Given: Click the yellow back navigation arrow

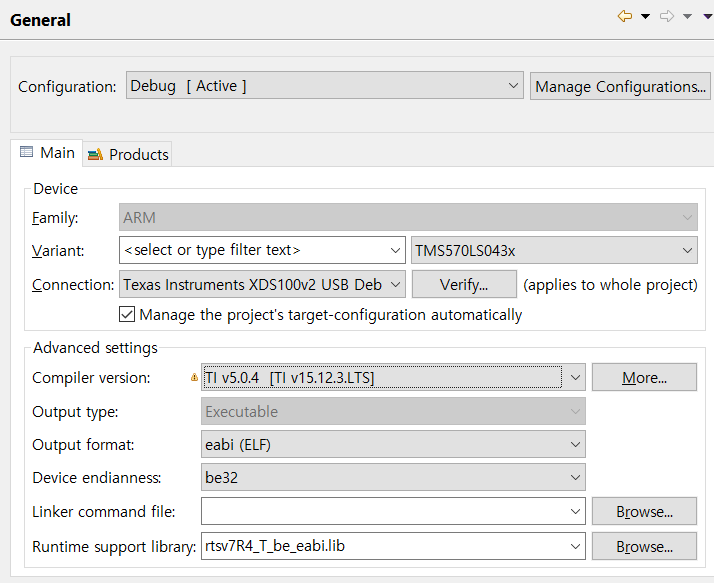Looking at the screenshot, I should pos(625,16).
